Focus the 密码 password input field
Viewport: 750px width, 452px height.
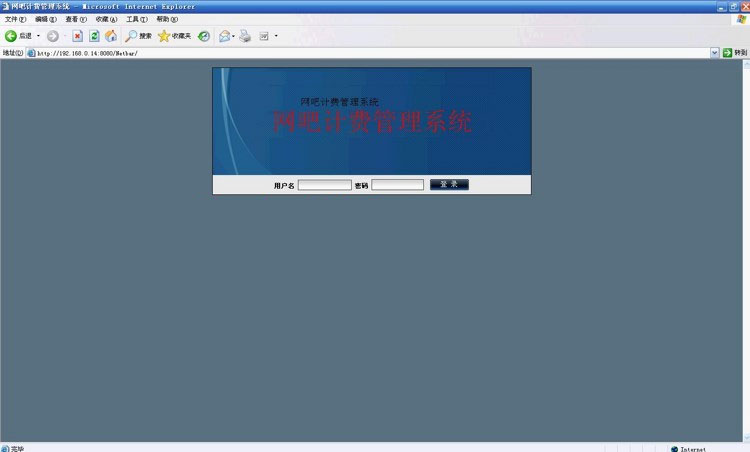pyautogui.click(x=397, y=185)
